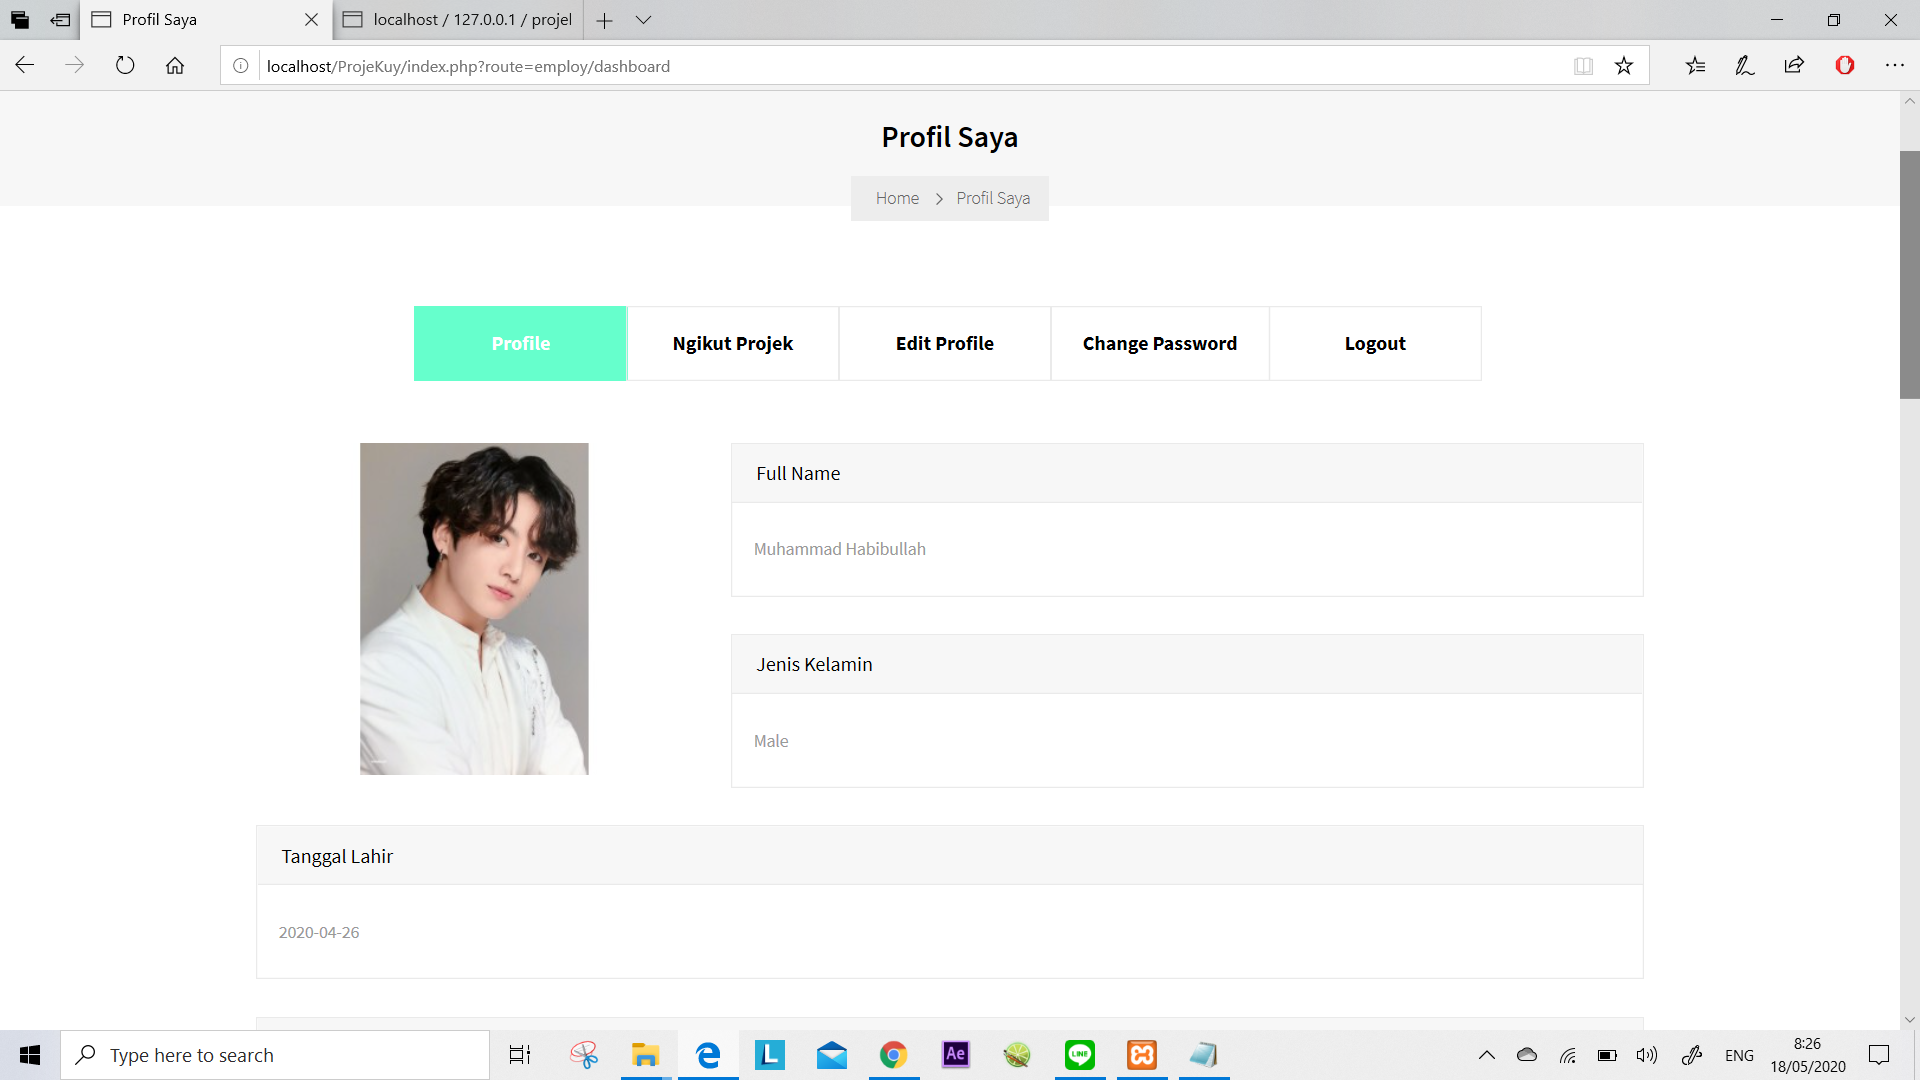Show hidden system tray icons
The width and height of the screenshot is (1920, 1080).
1487,1055
